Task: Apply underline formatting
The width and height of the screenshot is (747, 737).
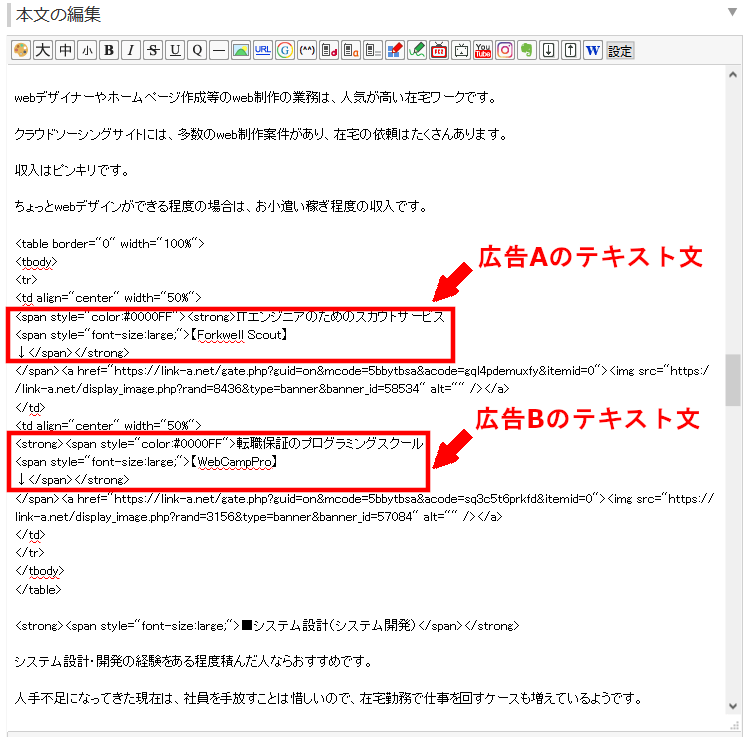Action: click(175, 50)
